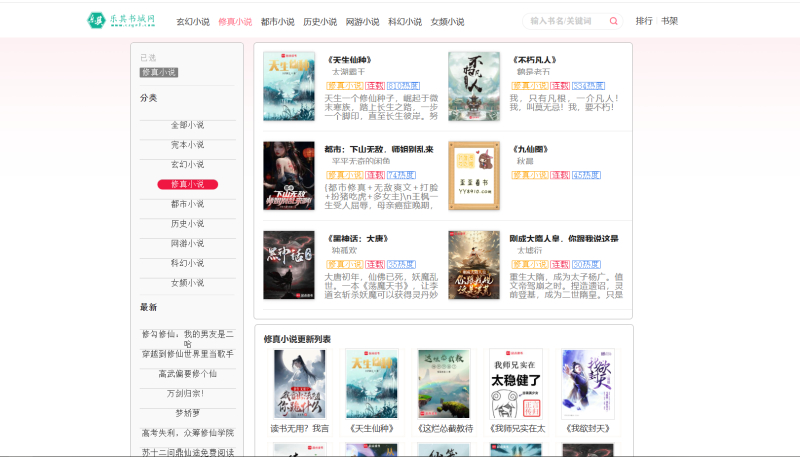
Task: Click the 修真小说更新列表 section heading
Action: [x=297, y=339]
